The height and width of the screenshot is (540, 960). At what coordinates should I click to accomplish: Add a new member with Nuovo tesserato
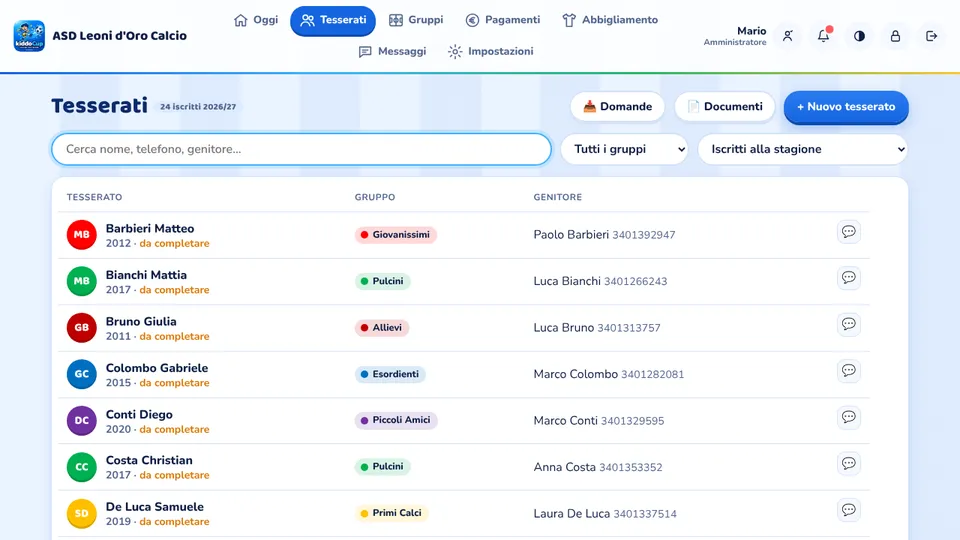(846, 107)
